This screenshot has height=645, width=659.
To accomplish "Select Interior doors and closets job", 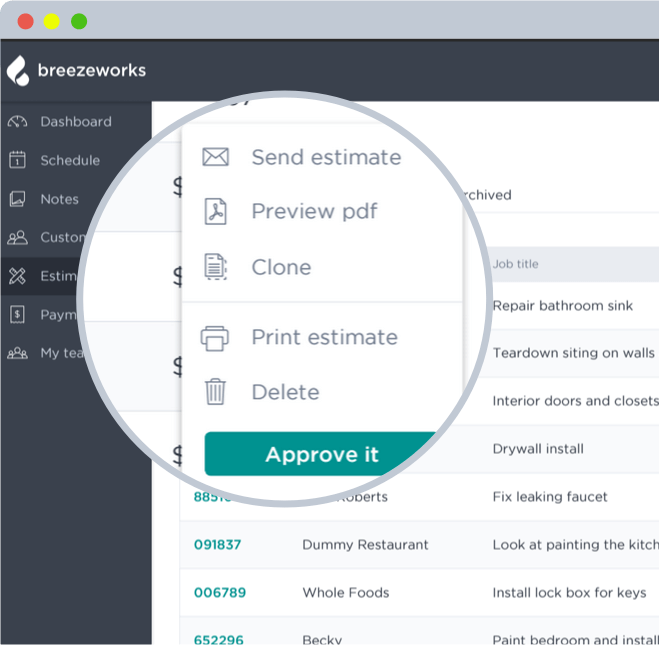I will pos(576,401).
